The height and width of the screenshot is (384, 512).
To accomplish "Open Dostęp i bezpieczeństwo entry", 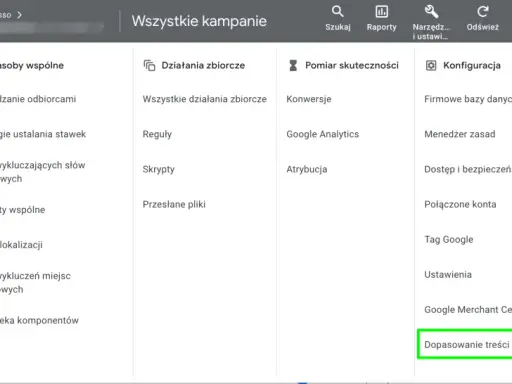I will [x=468, y=169].
